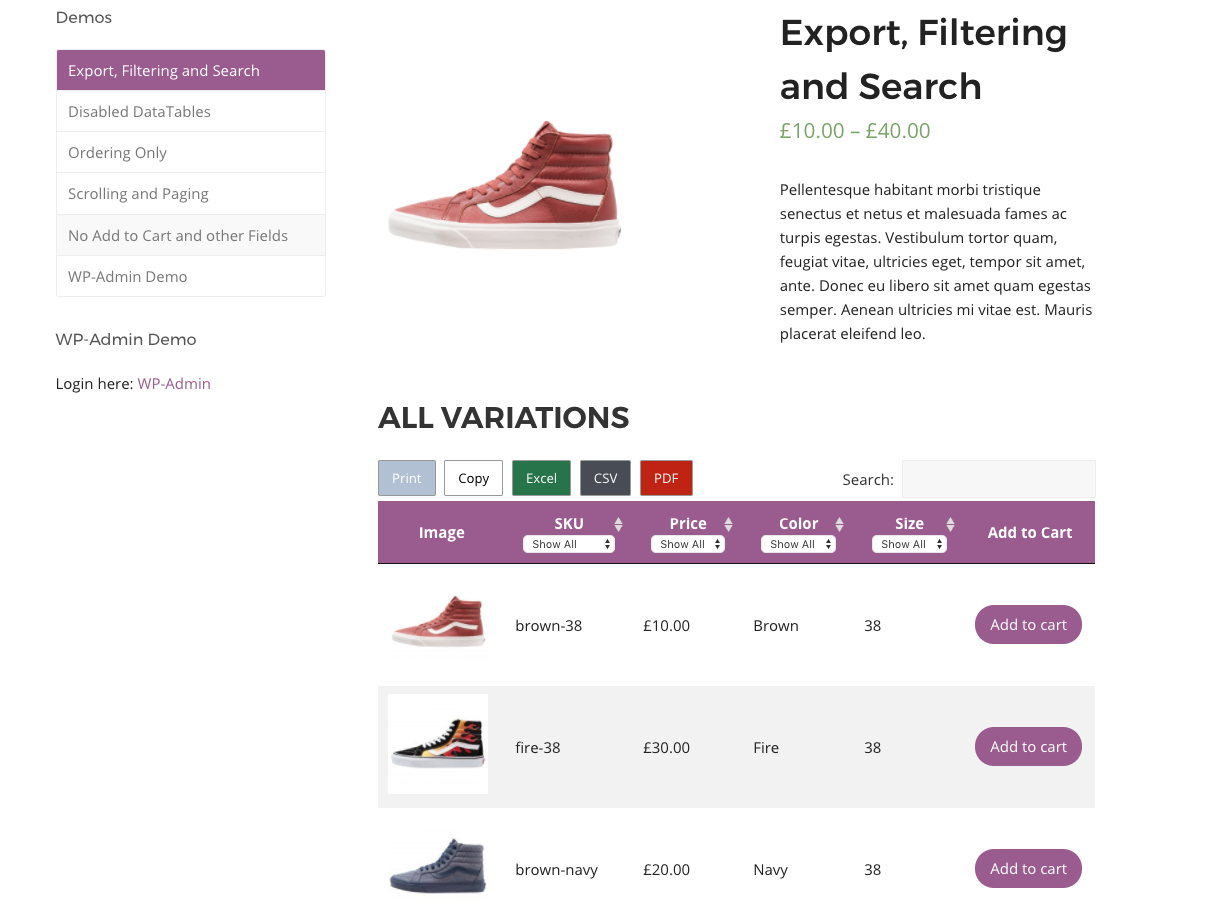
Task: Follow the WP-Admin login link
Action: [x=174, y=383]
